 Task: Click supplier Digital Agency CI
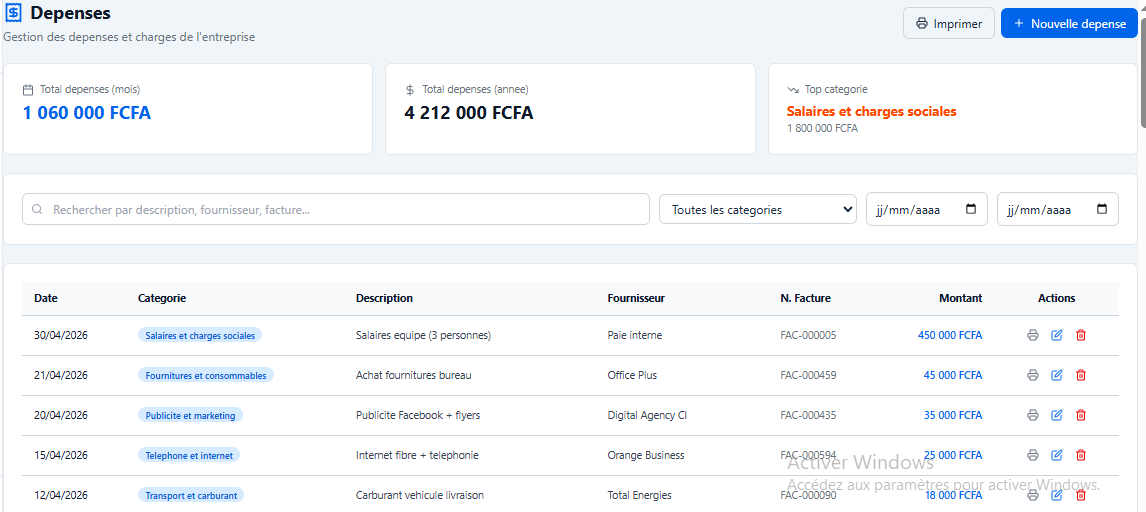(x=647, y=415)
